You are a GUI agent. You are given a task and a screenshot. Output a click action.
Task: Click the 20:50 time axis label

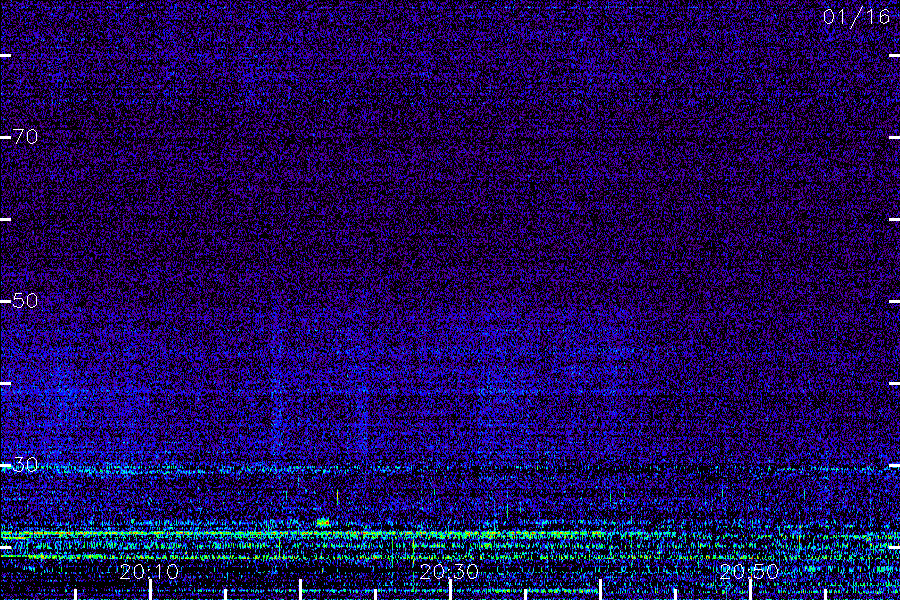coord(750,572)
